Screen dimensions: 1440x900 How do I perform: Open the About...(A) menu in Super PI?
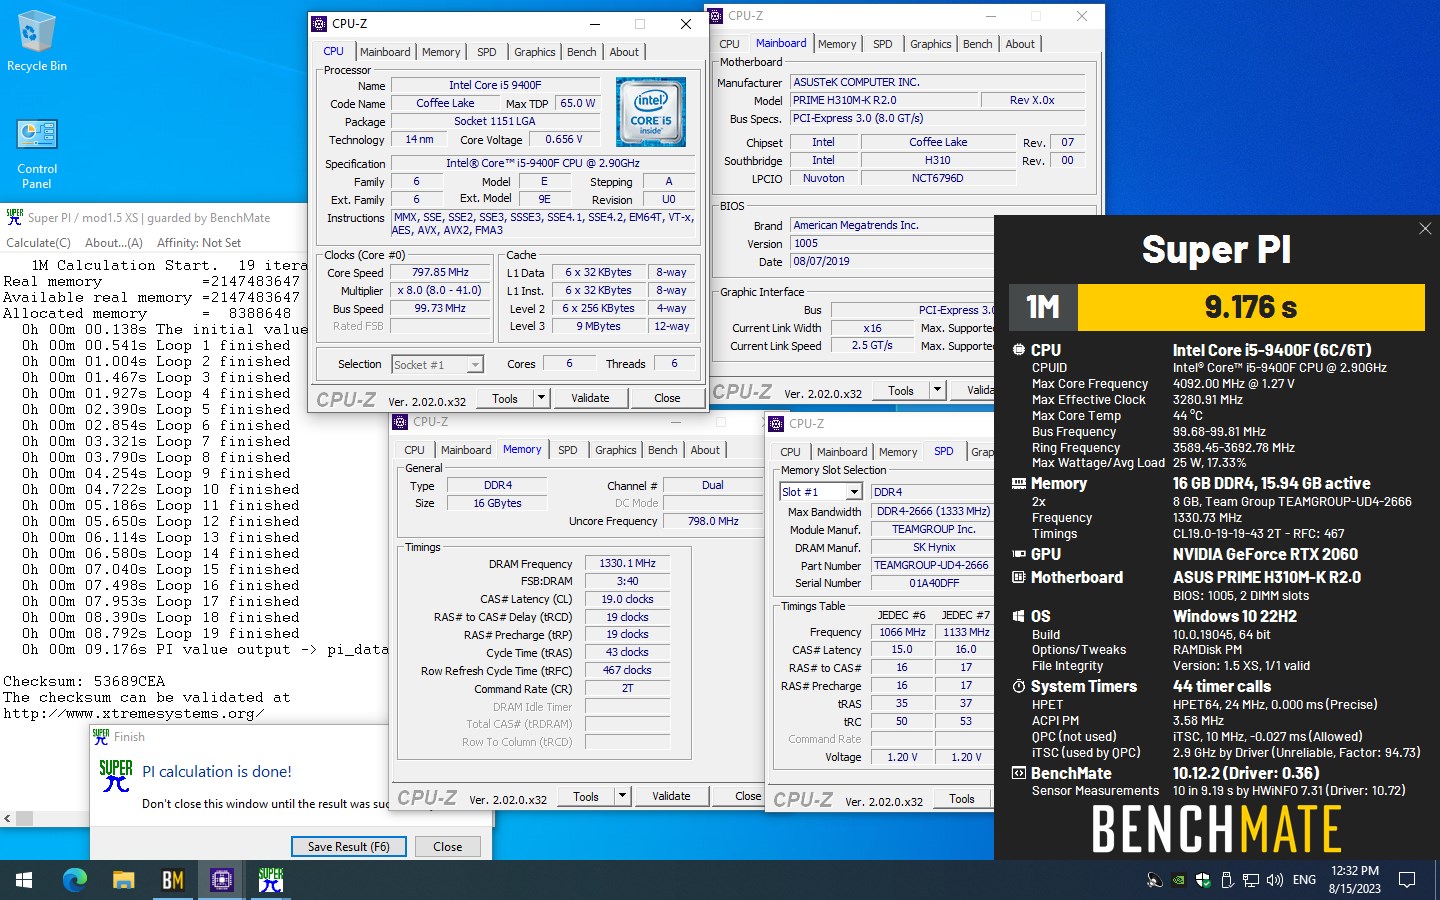[x=114, y=243]
